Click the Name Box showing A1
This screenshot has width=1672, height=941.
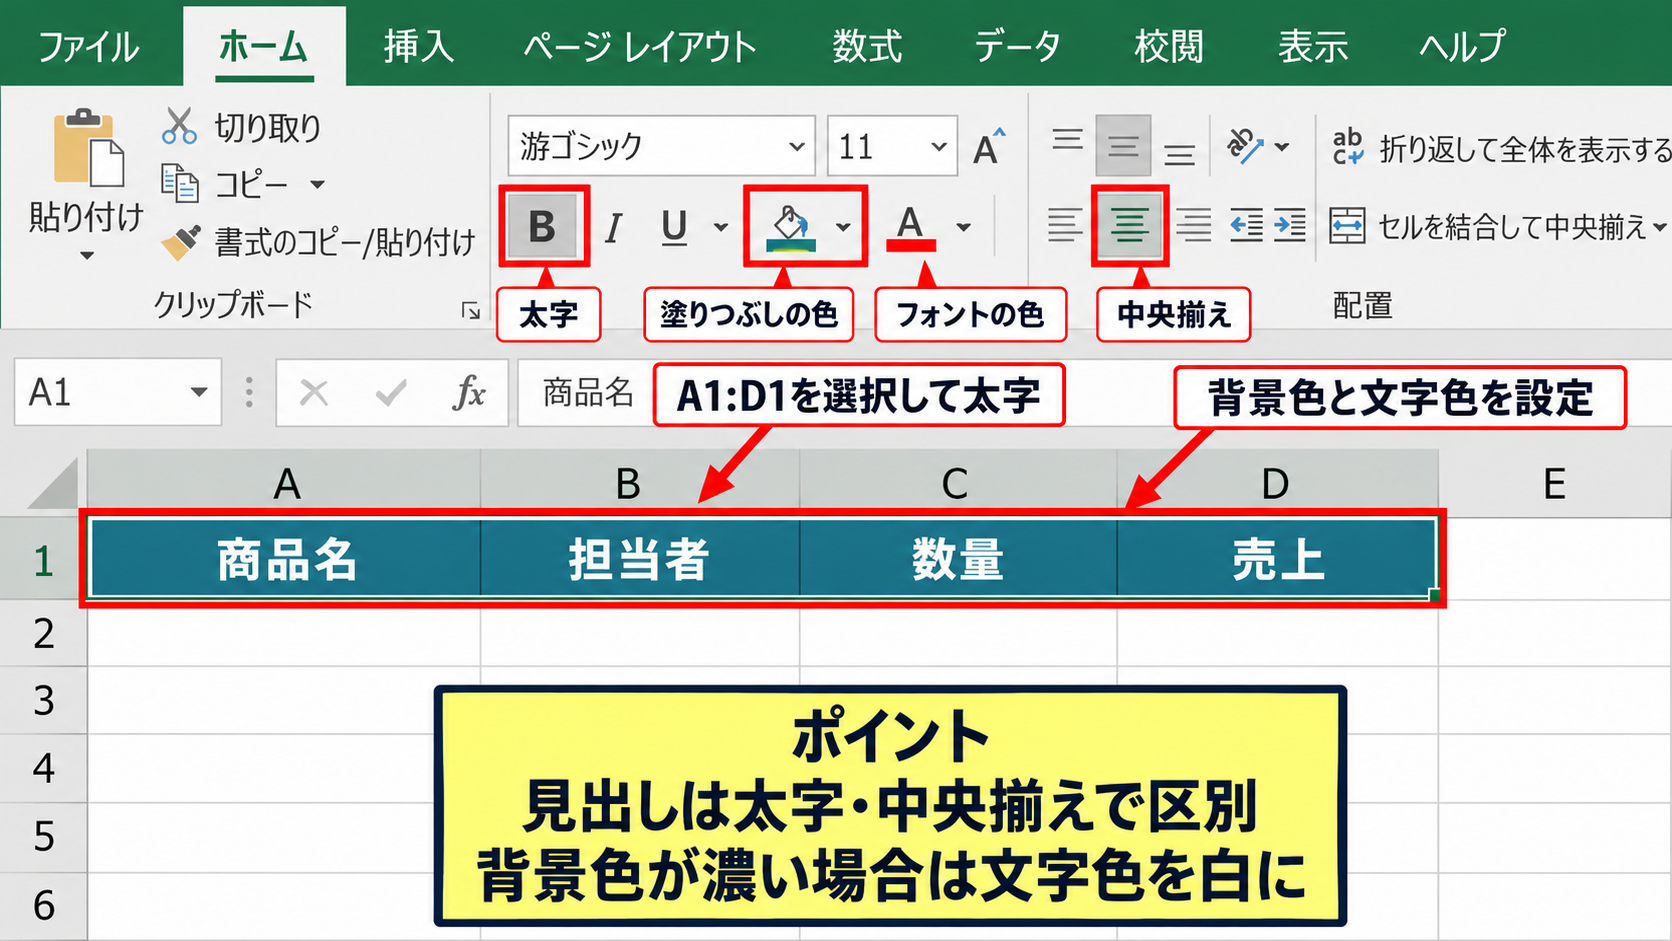click(x=100, y=392)
